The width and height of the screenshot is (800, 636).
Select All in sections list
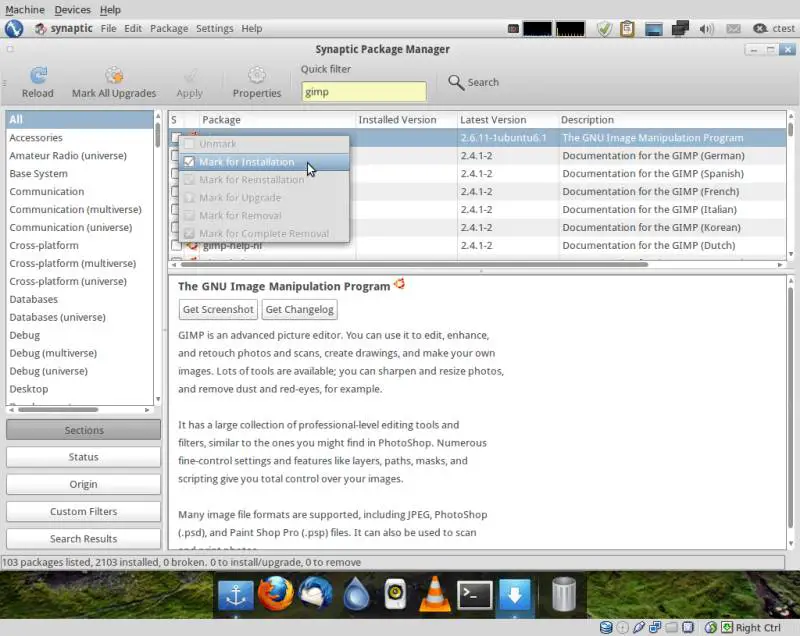tap(79, 119)
